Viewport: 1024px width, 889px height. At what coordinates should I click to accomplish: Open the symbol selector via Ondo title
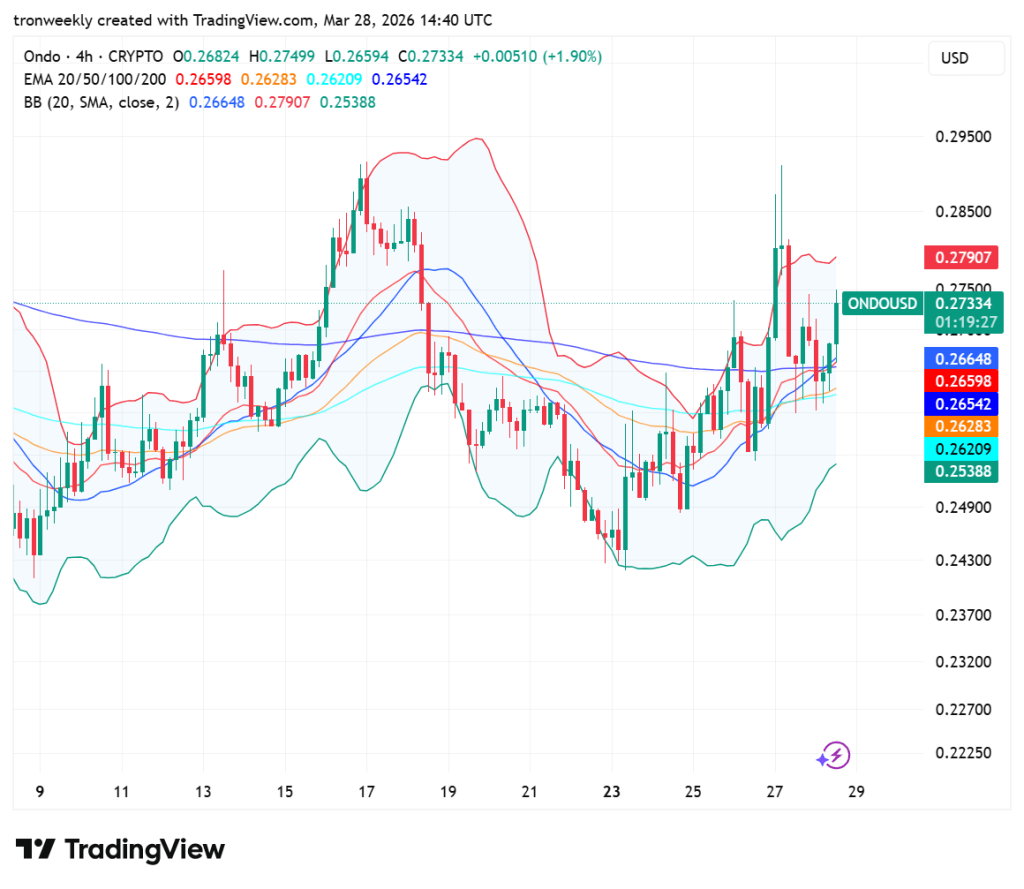tap(40, 56)
